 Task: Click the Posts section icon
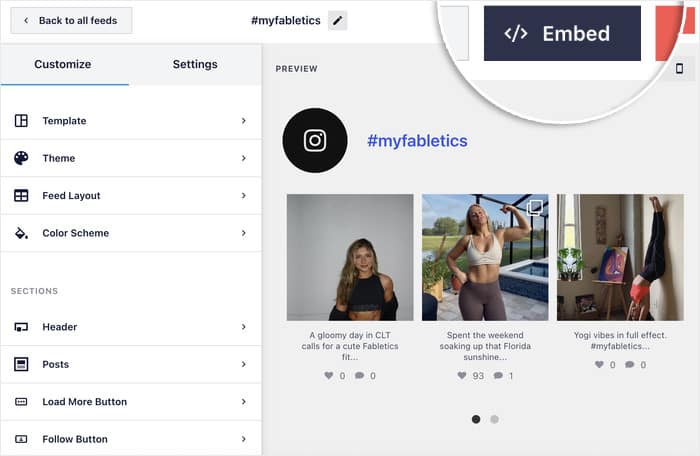[21, 364]
